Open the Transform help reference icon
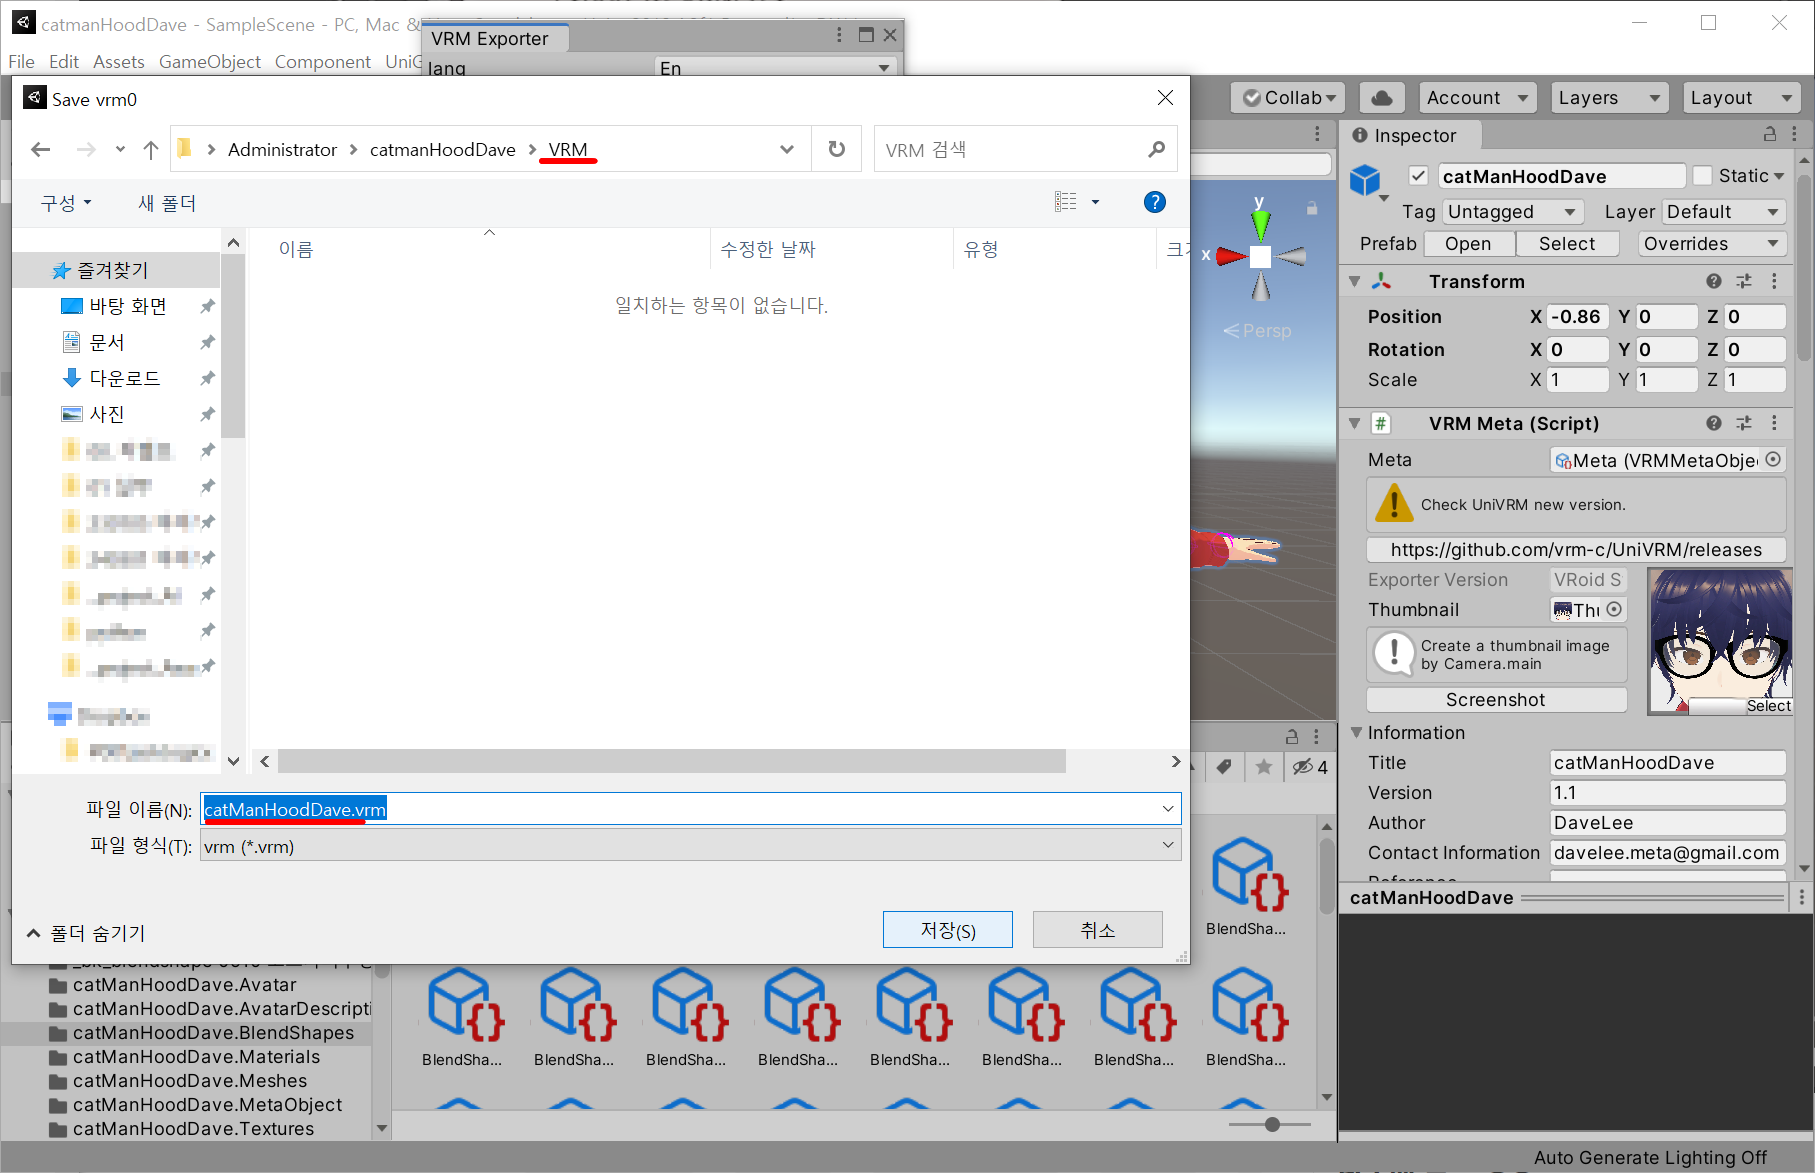The height and width of the screenshot is (1173, 1815). point(1714,282)
